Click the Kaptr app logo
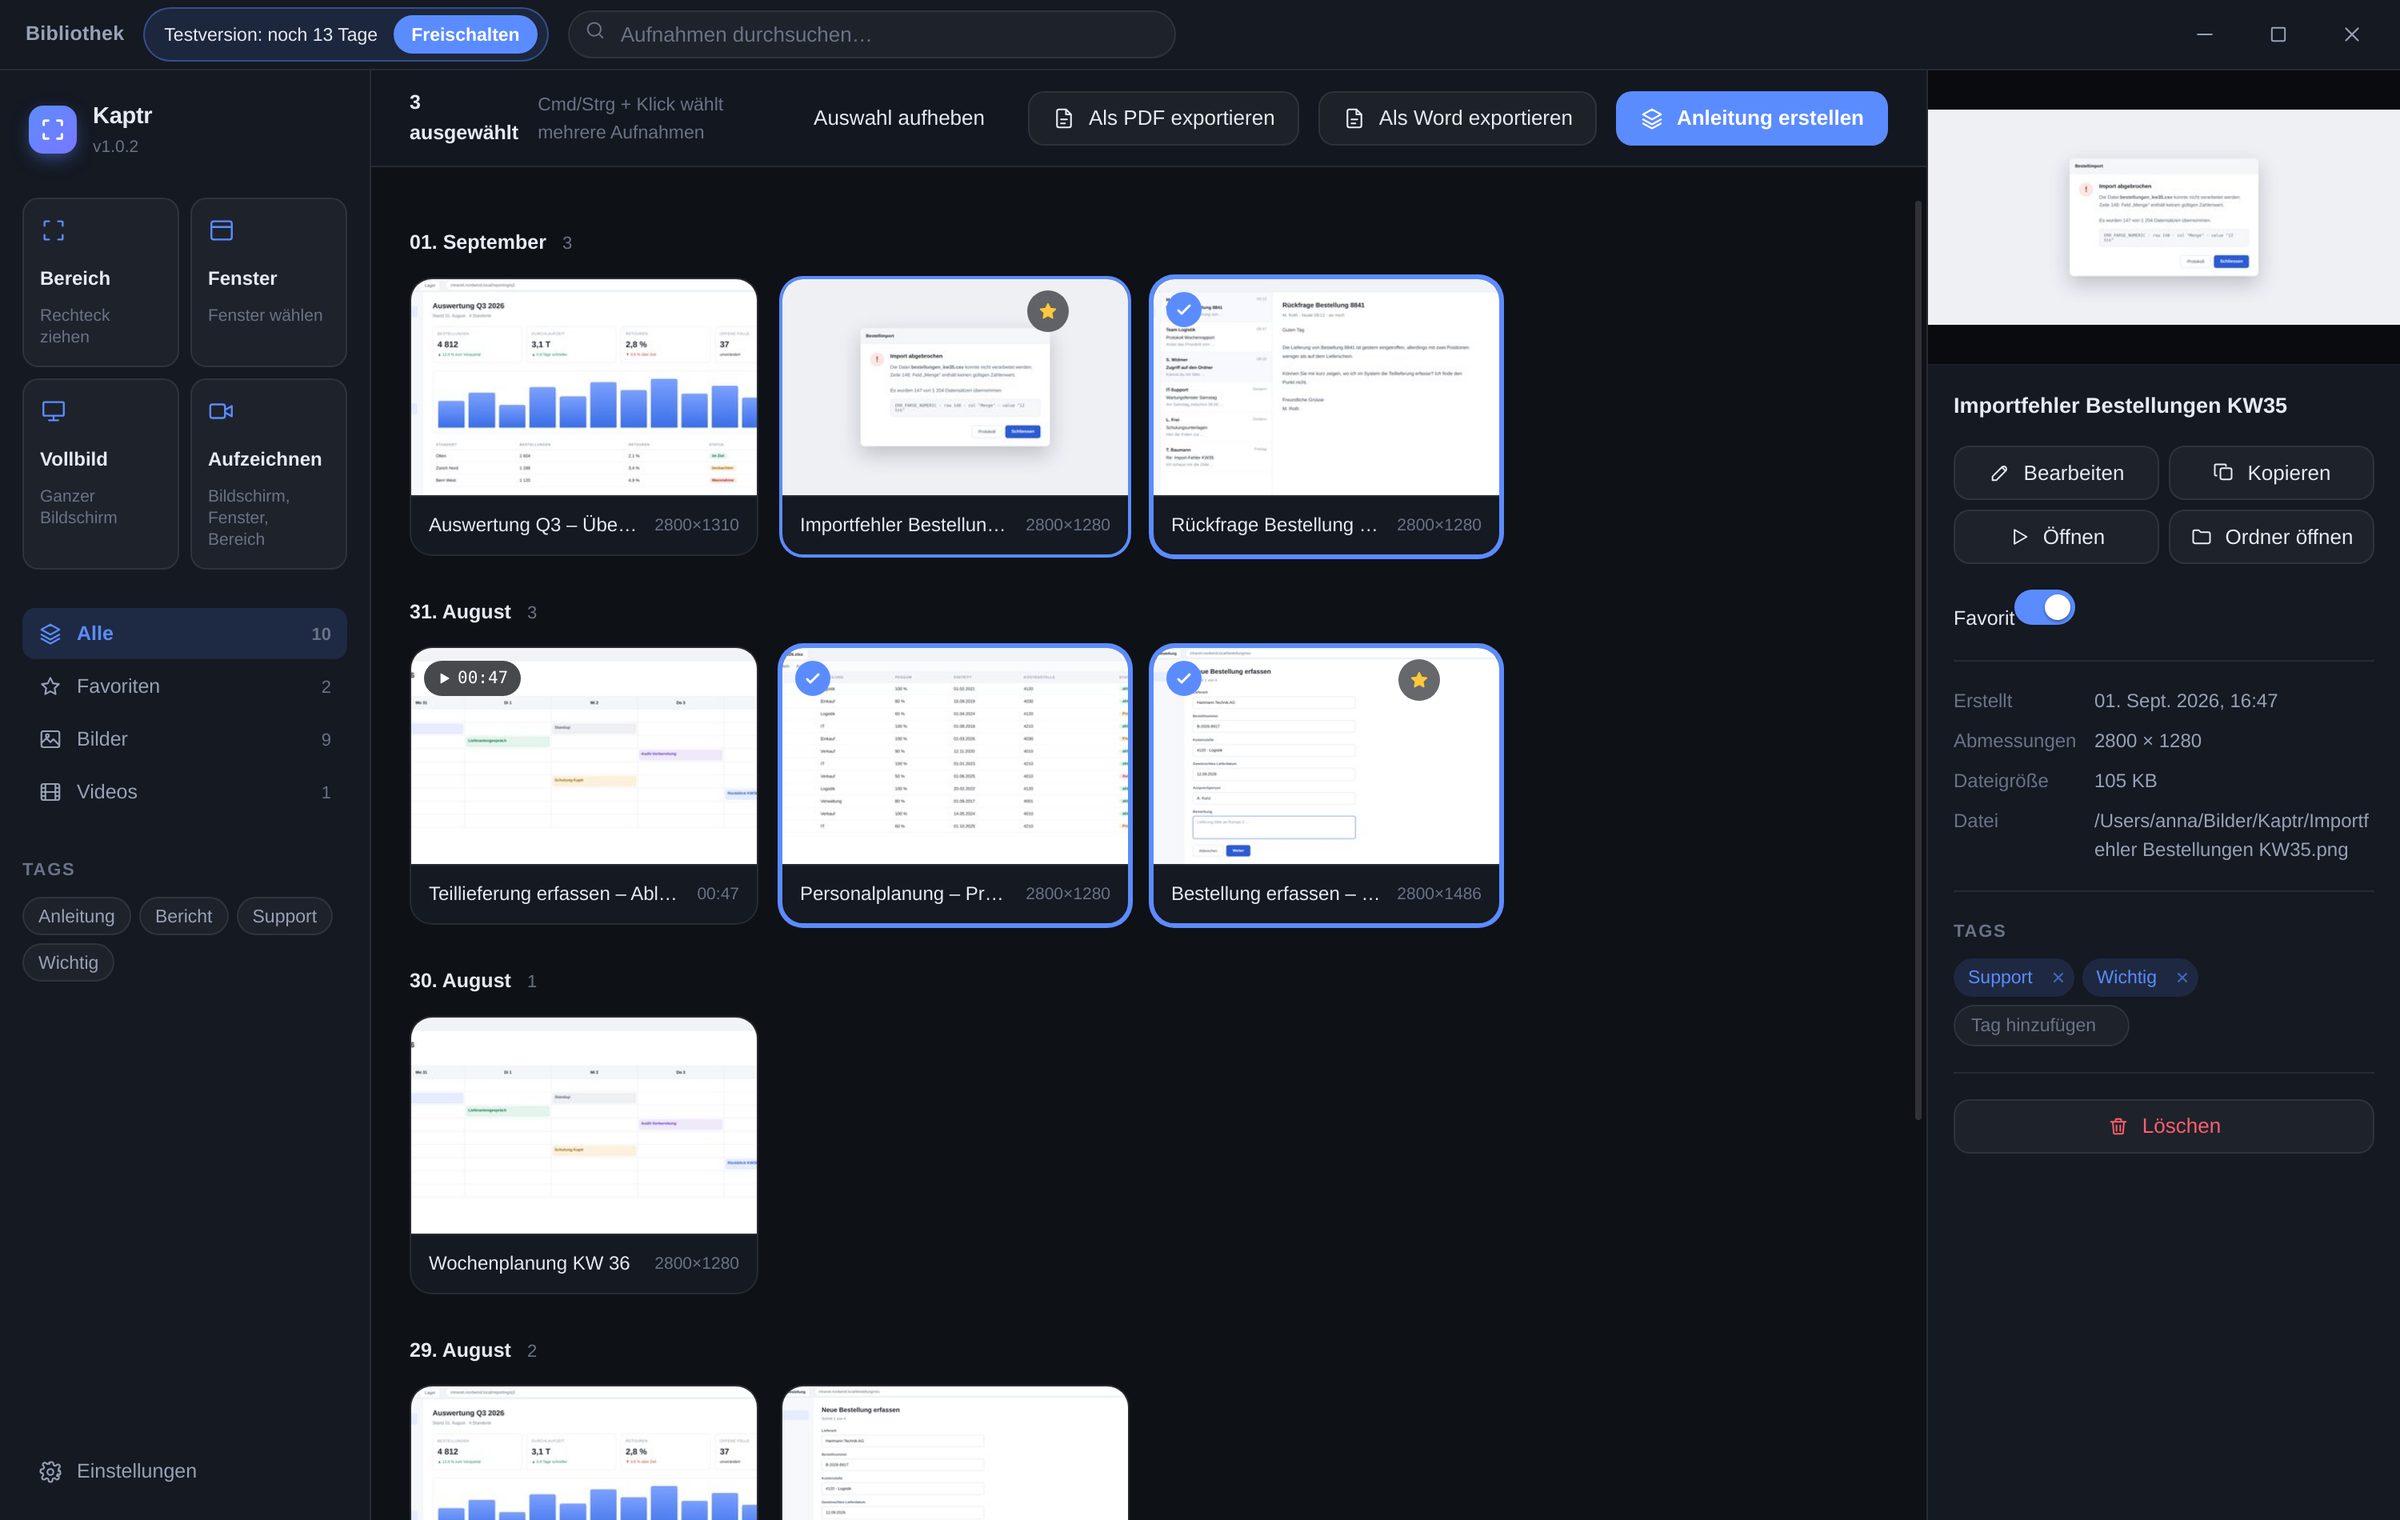Screen dimensions: 2400x1520 click(x=53, y=129)
